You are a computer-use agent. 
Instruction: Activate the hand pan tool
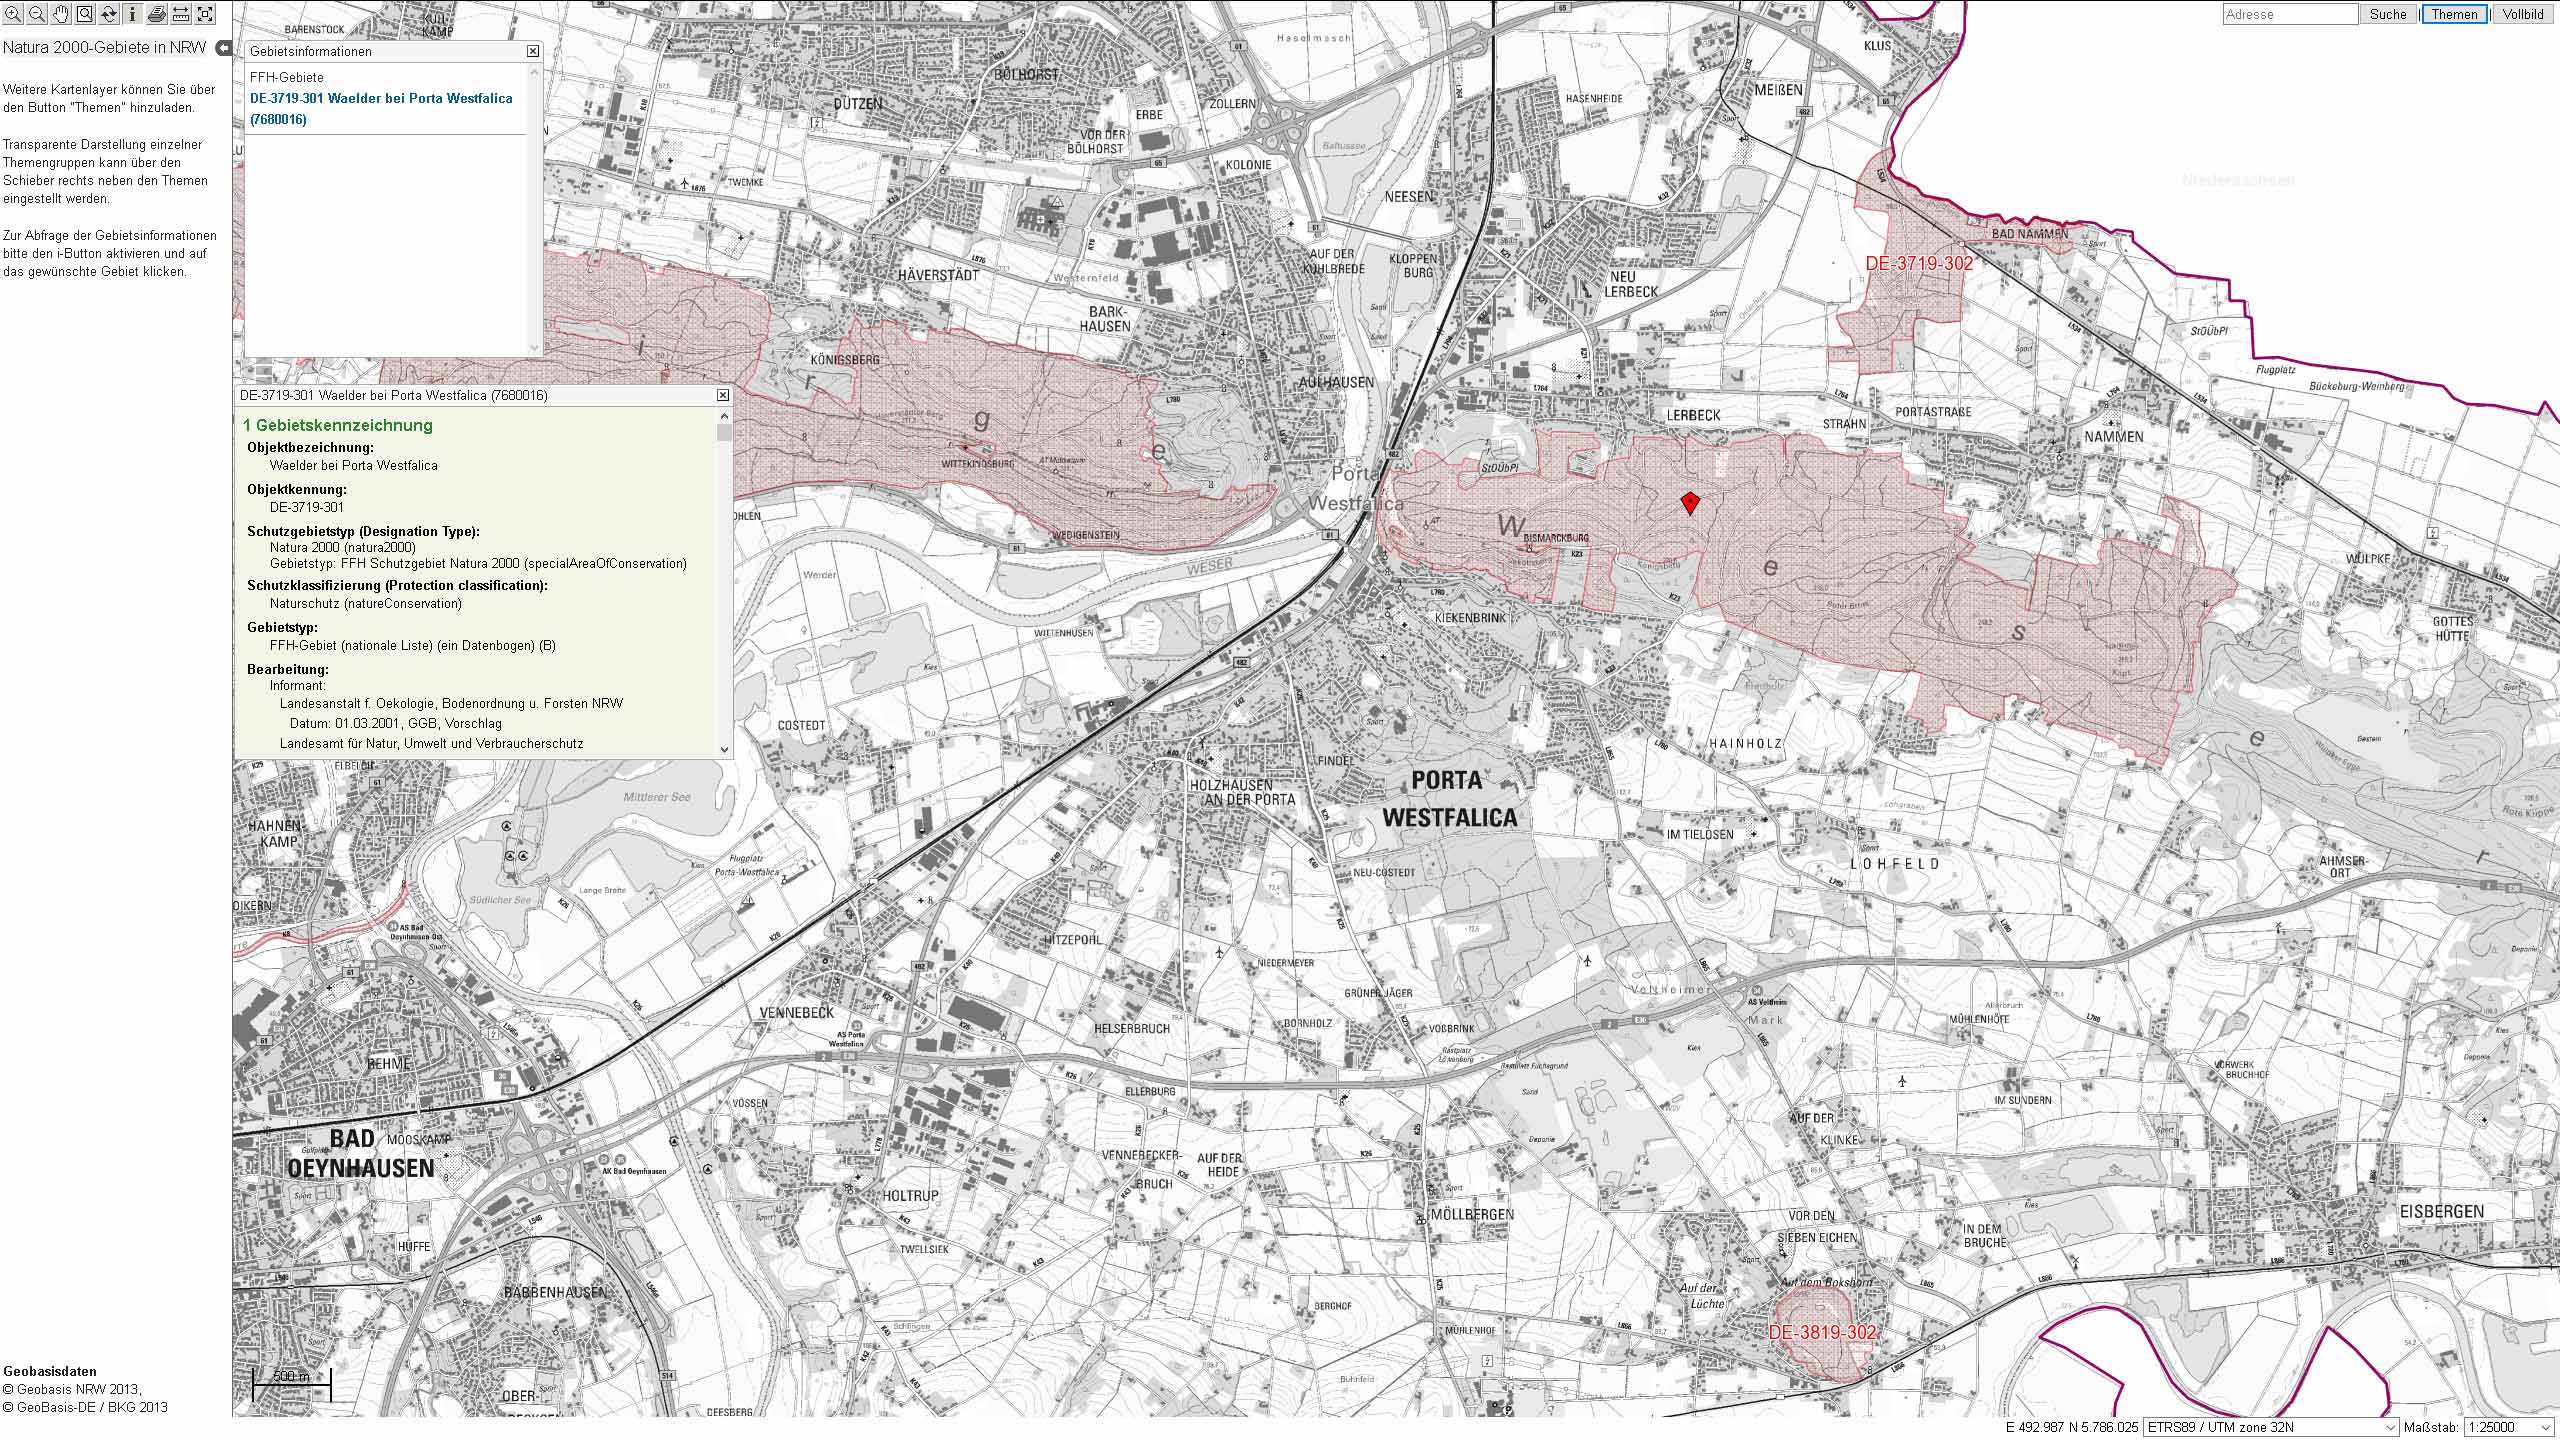(61, 14)
